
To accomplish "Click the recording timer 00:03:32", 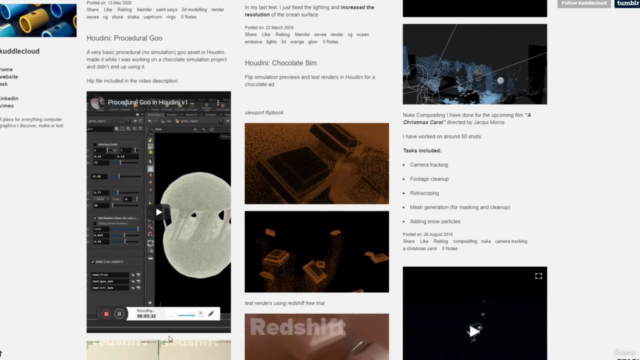I will pyautogui.click(x=147, y=316).
